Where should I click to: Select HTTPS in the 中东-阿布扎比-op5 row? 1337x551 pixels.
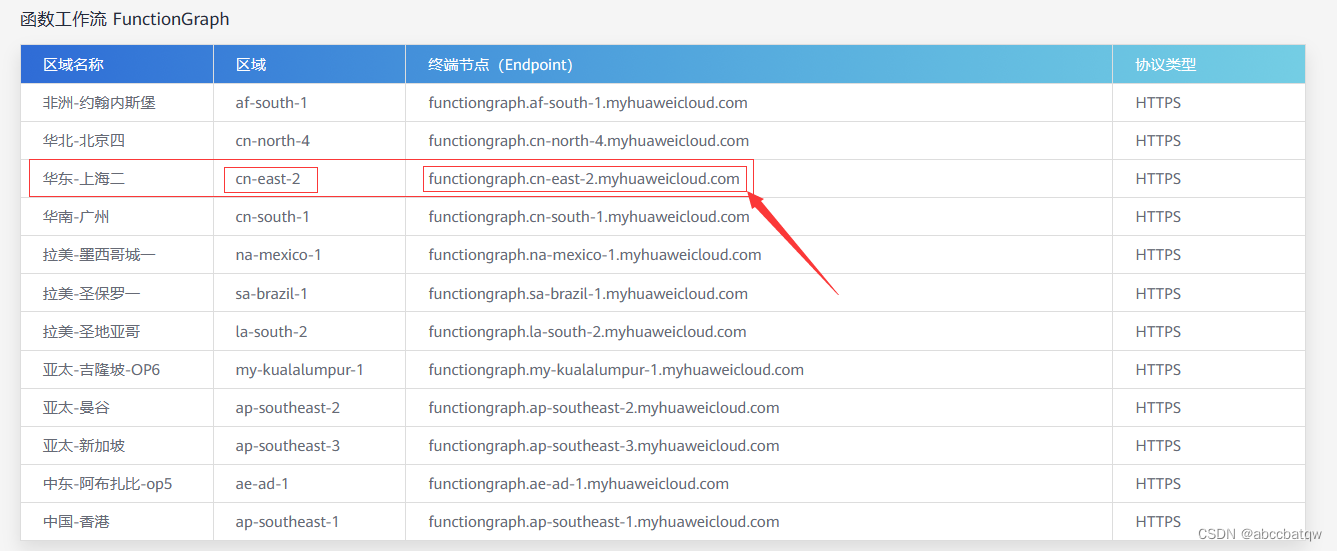(x=1158, y=484)
